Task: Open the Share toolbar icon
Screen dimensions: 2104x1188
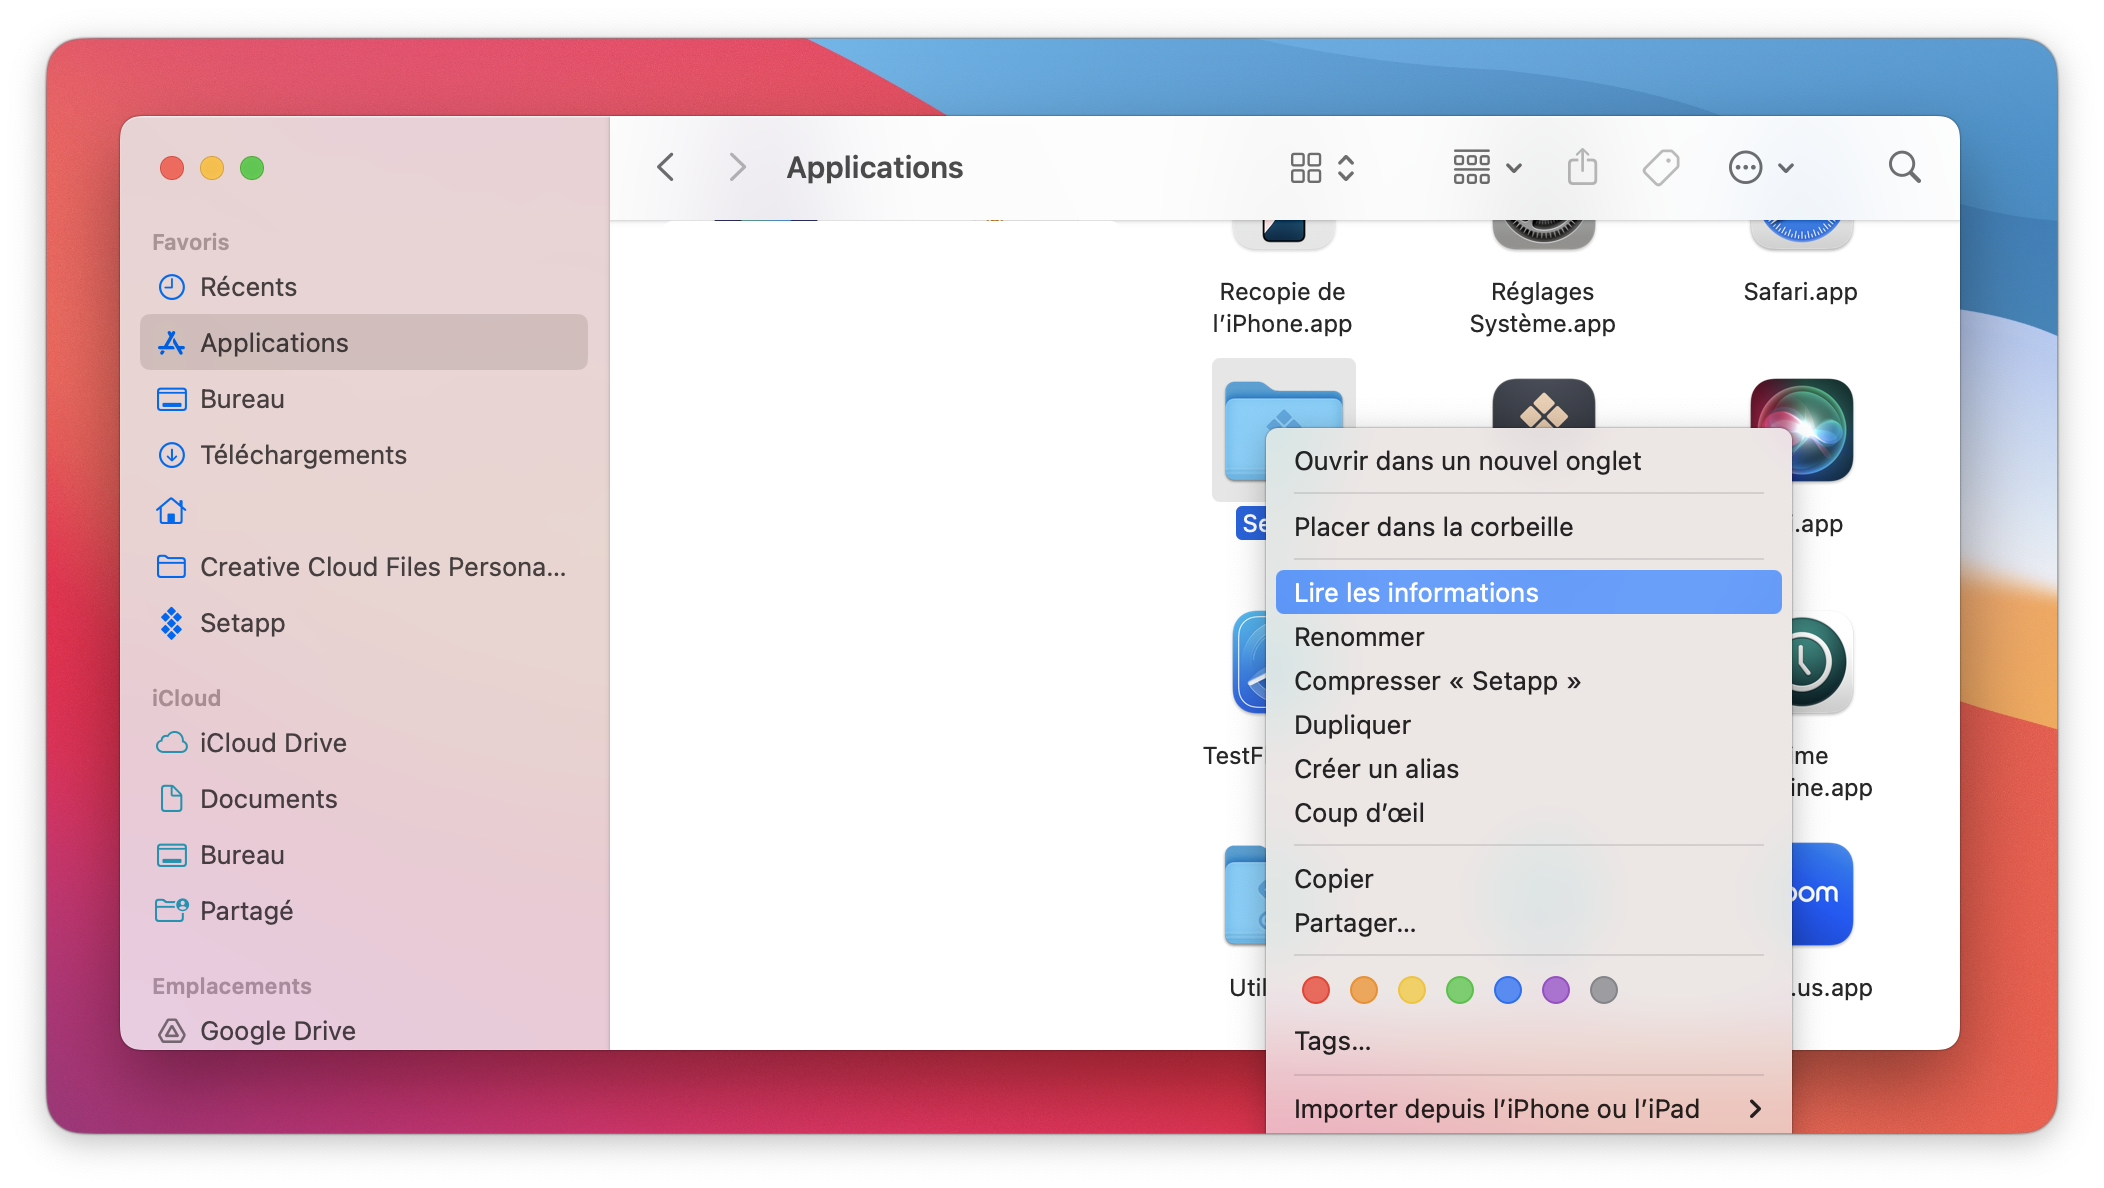Action: pyautogui.click(x=1581, y=167)
